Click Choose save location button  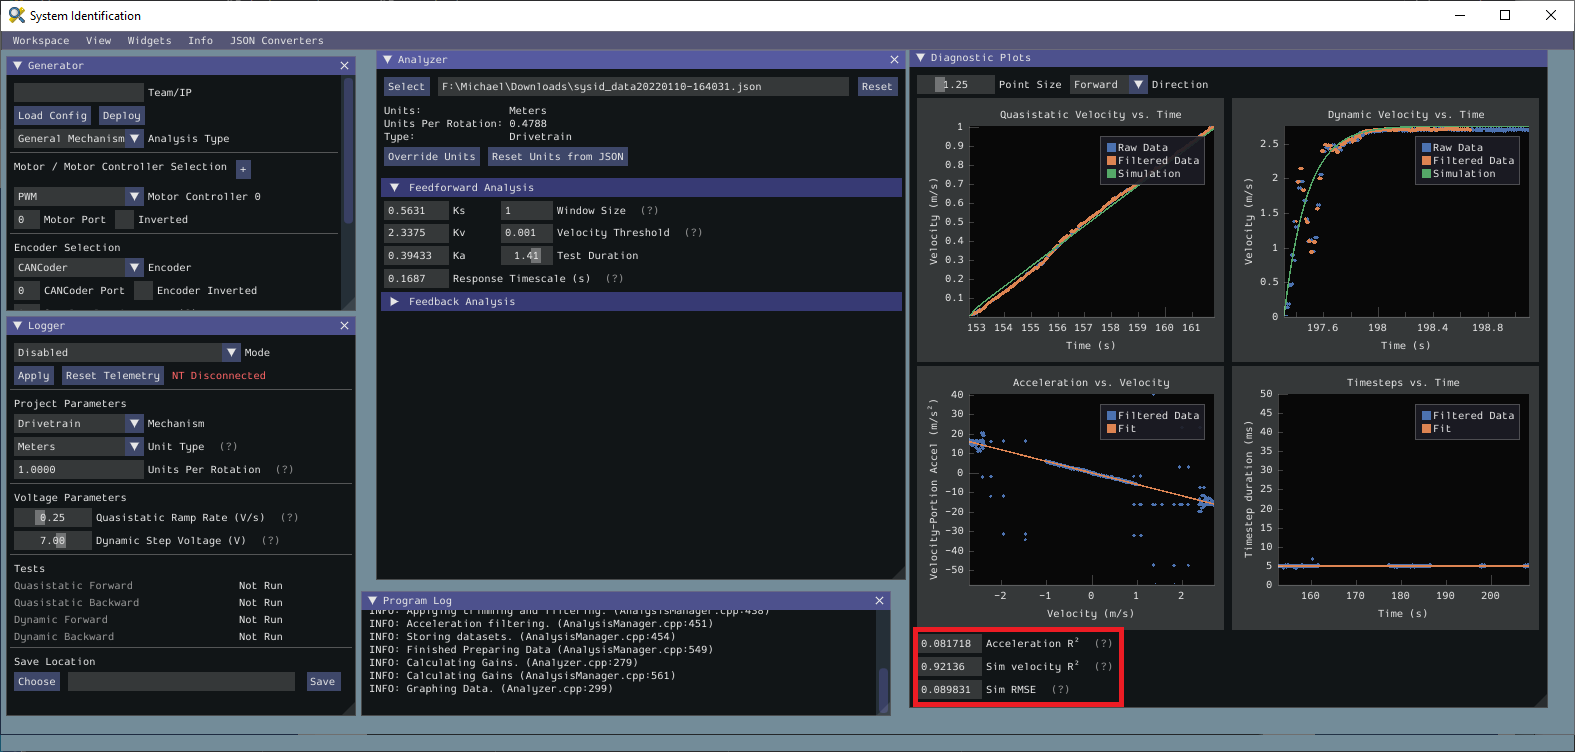(x=37, y=682)
